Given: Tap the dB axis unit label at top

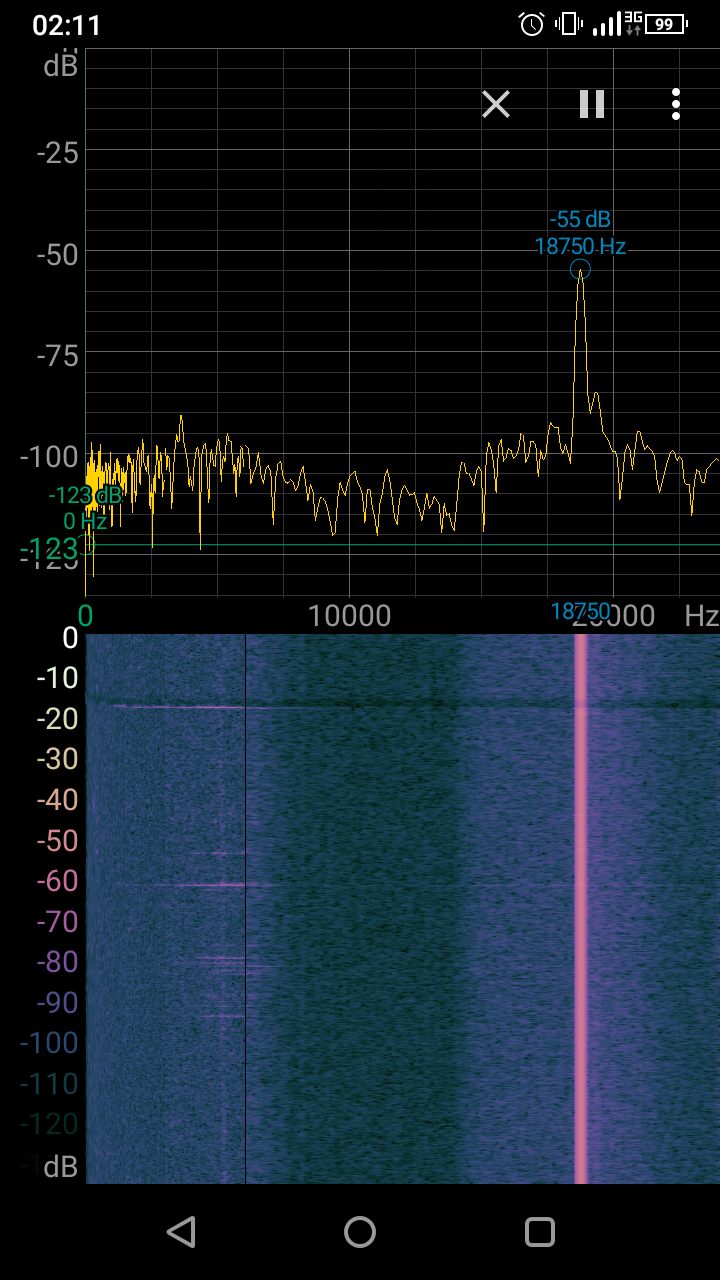Looking at the screenshot, I should pos(61,66).
